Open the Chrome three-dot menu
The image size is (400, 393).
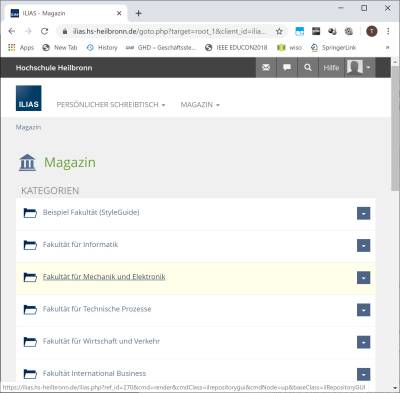click(x=388, y=31)
